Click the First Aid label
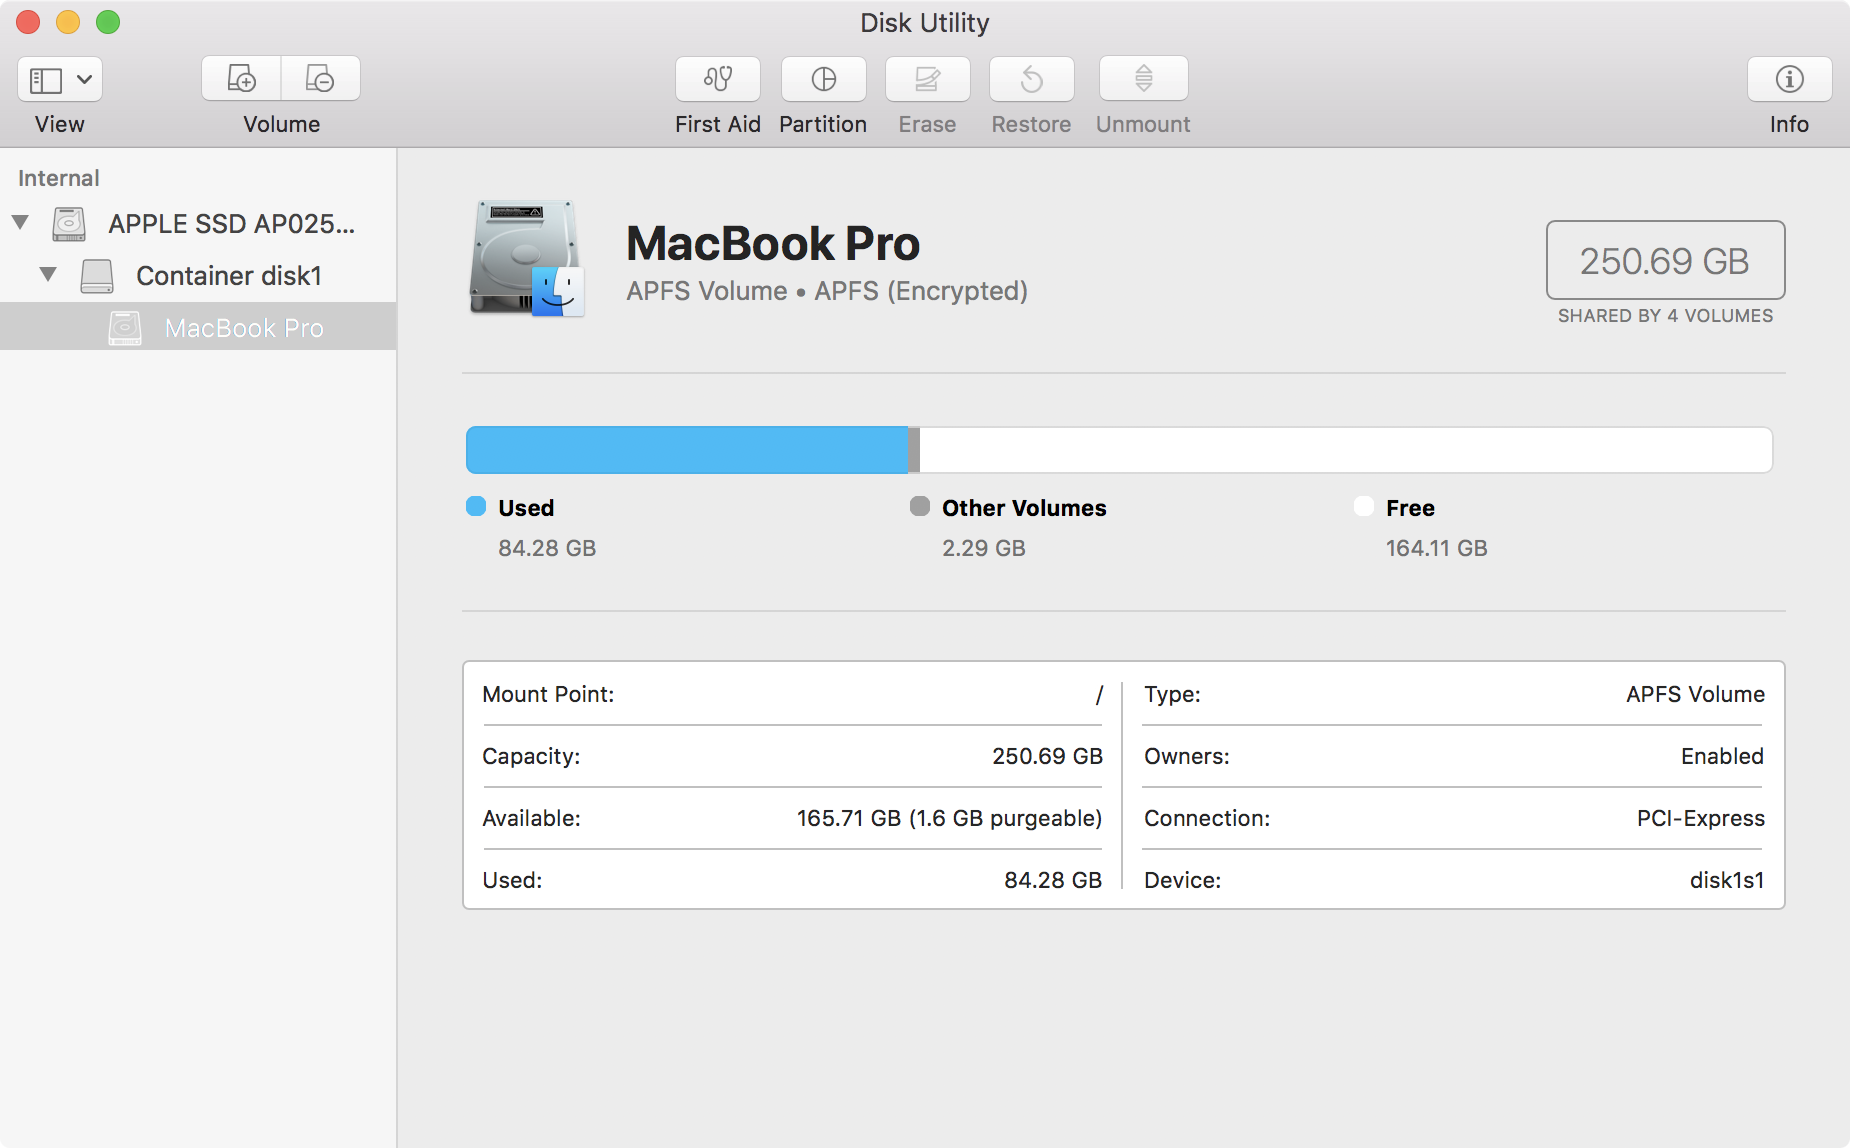 pyautogui.click(x=718, y=124)
